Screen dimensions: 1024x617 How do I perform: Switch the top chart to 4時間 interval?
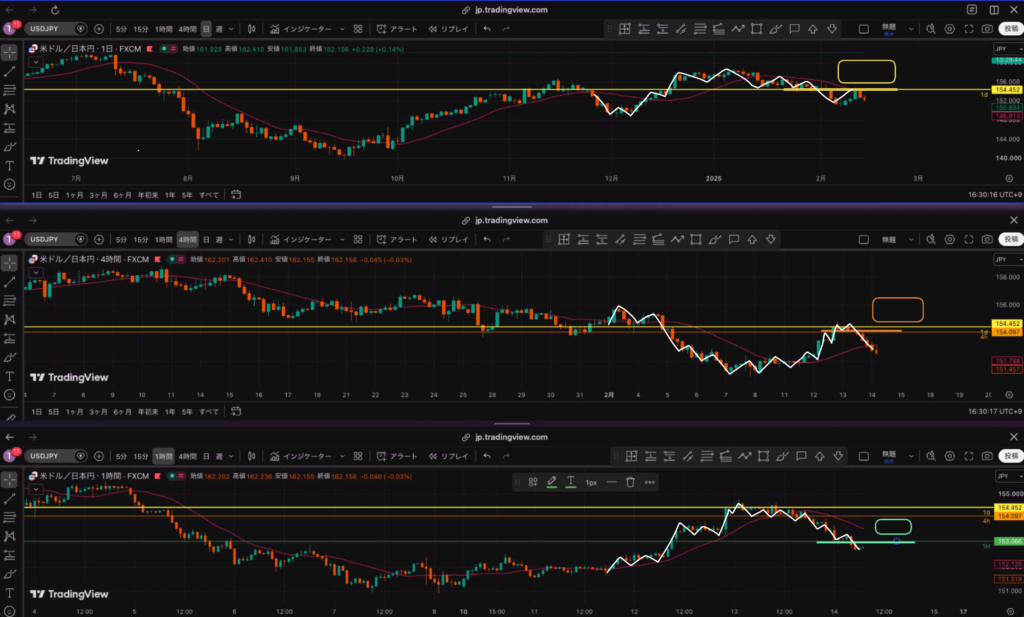point(187,29)
